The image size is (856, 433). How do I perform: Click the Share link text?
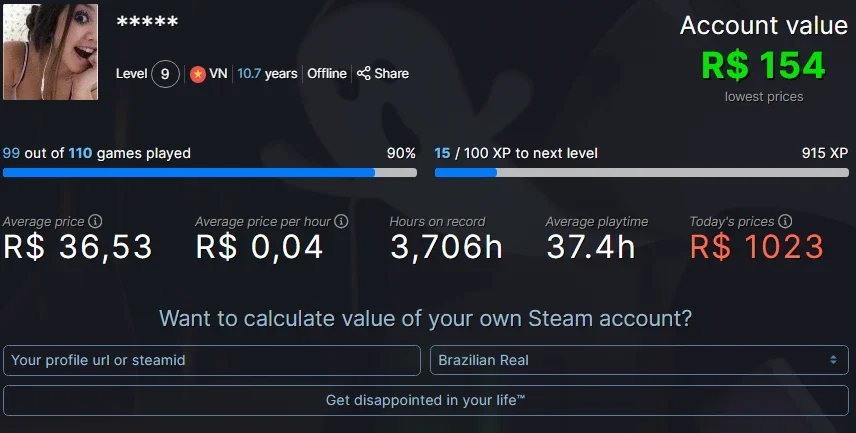tap(391, 73)
